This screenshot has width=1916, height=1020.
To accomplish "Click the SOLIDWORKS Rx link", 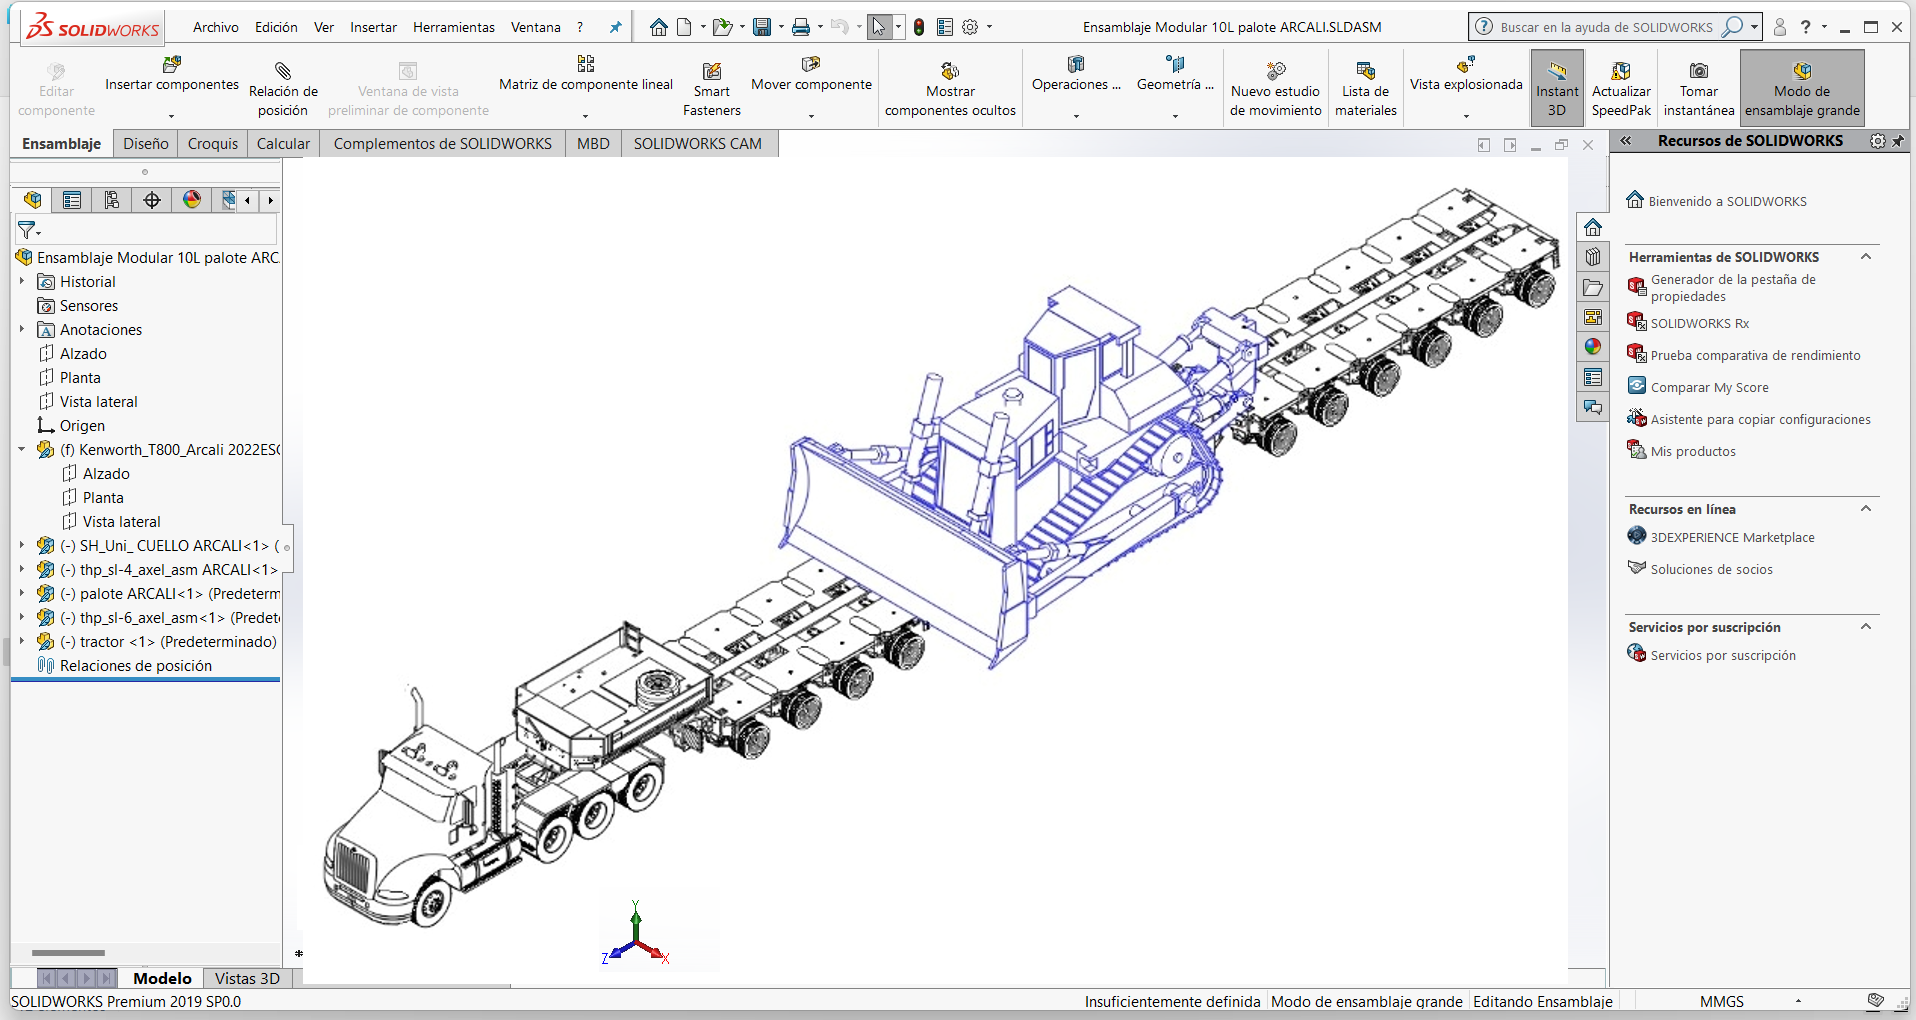I will tap(1699, 324).
